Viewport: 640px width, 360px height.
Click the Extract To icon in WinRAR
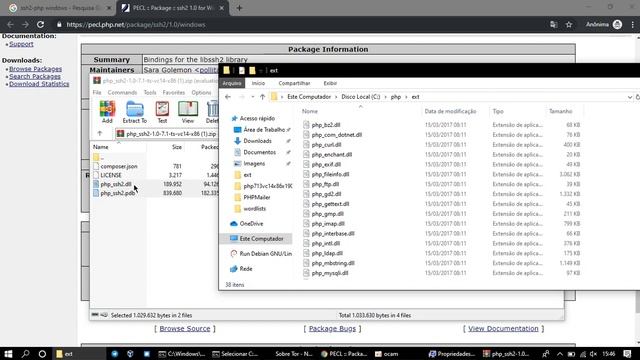(135, 112)
